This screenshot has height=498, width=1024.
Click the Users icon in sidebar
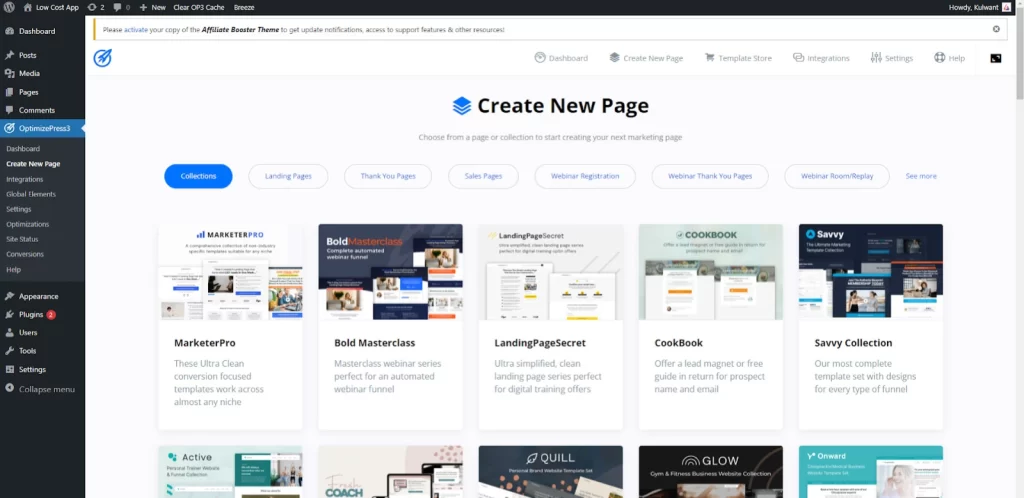[9, 333]
